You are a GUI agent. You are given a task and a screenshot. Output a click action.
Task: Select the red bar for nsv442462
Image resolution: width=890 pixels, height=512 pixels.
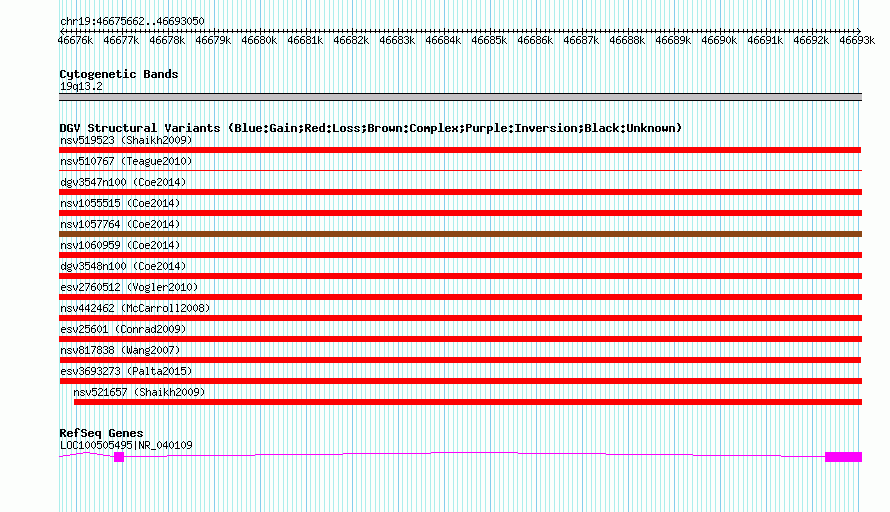tap(460, 318)
